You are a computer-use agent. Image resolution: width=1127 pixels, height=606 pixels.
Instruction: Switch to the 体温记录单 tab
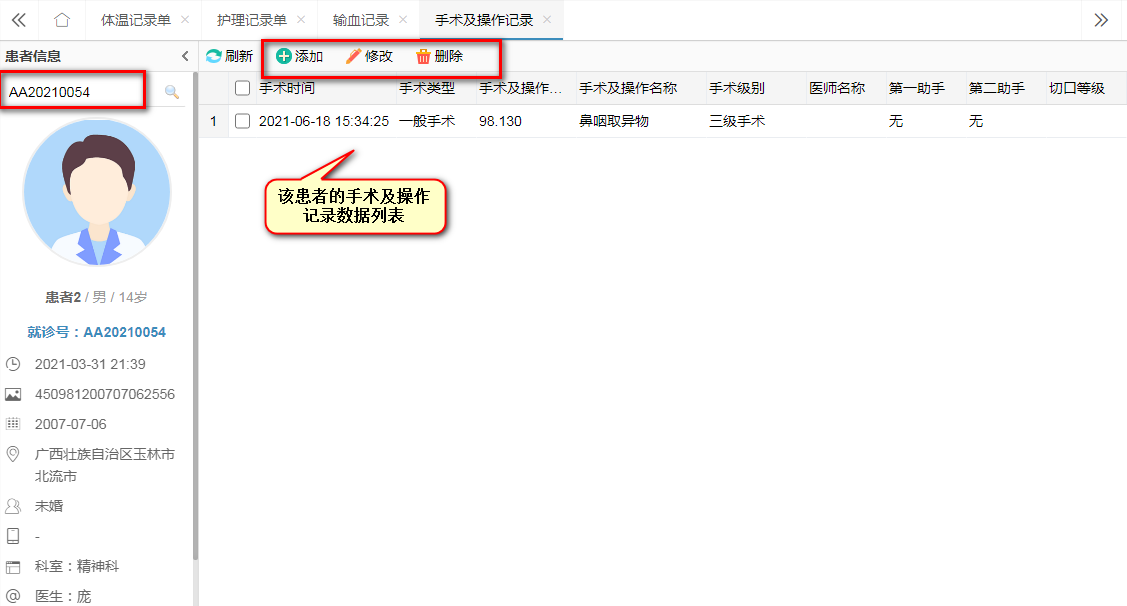pos(136,20)
